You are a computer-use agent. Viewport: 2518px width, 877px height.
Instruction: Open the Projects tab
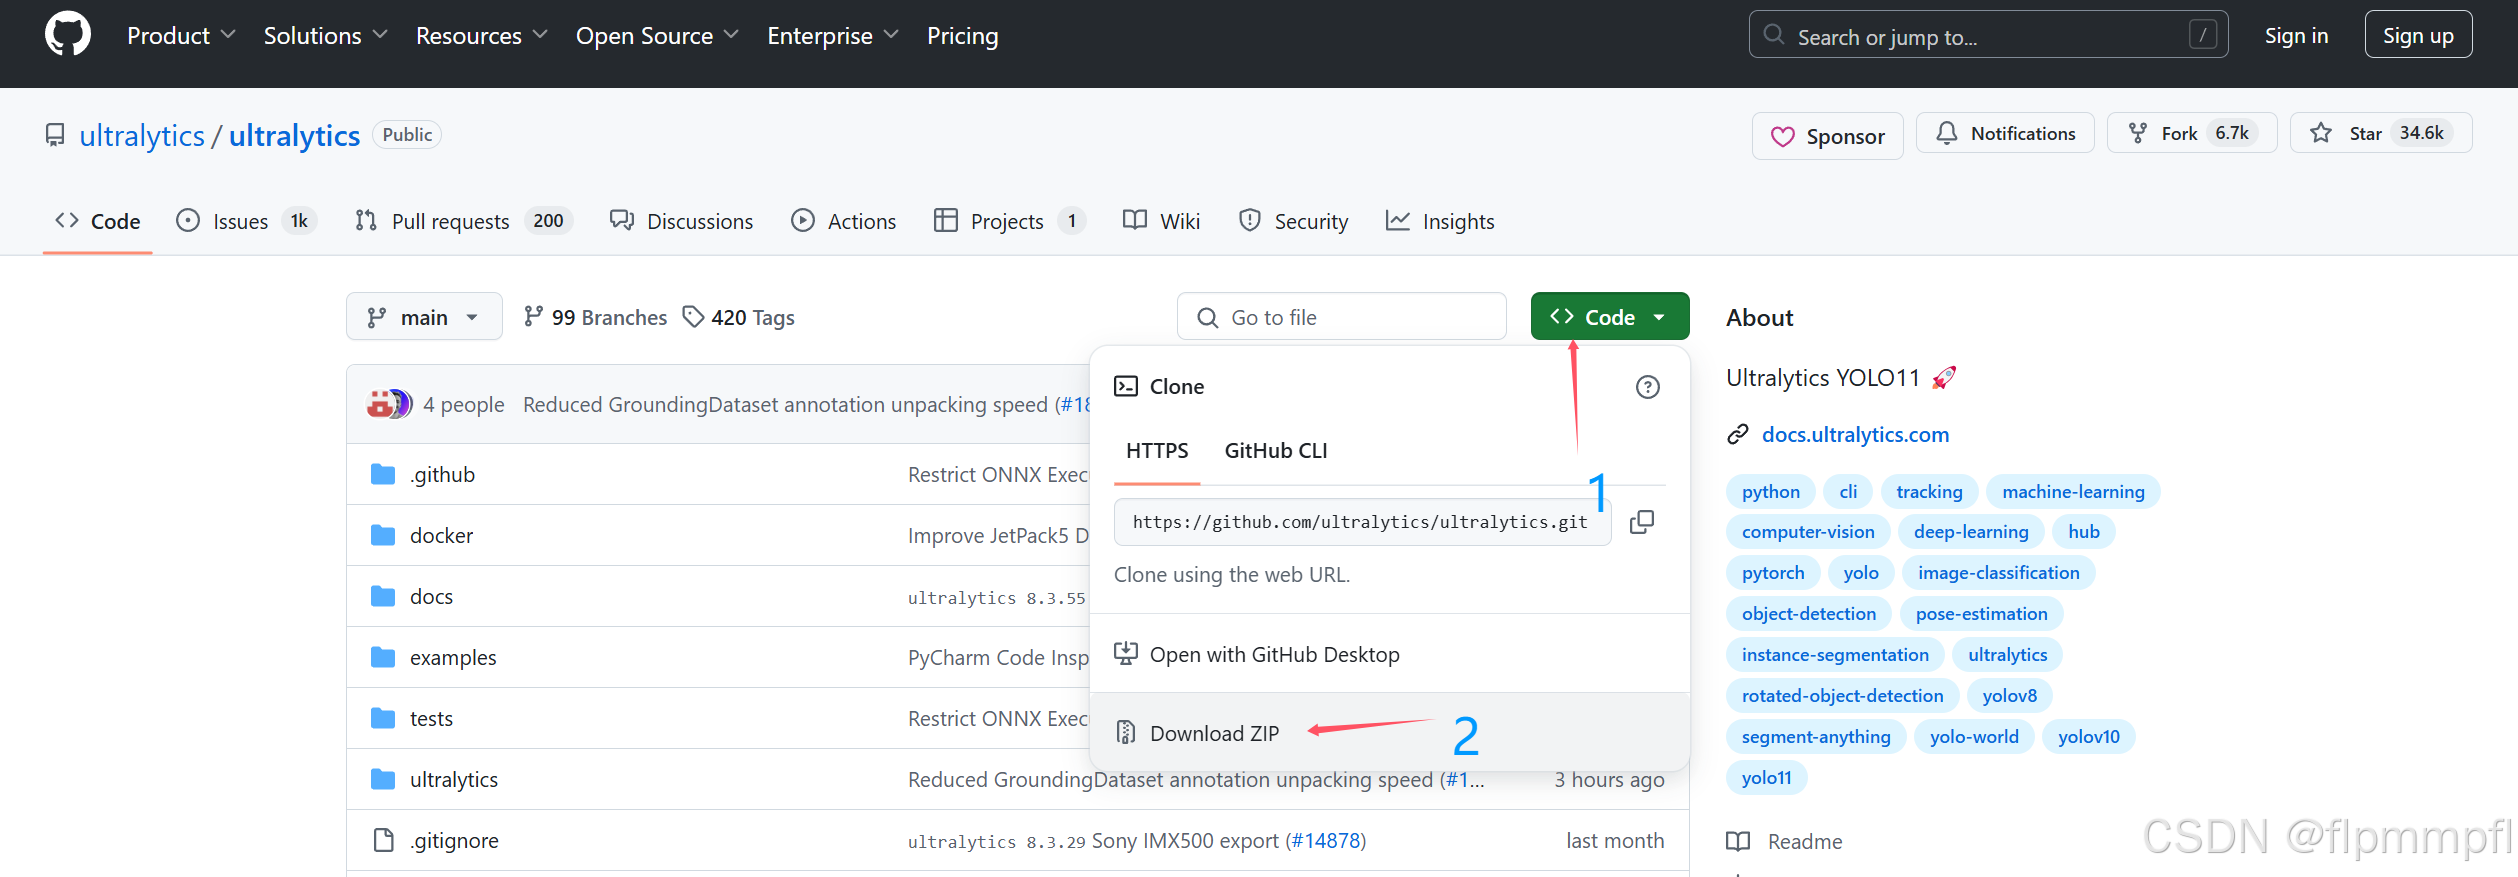point(1009,221)
